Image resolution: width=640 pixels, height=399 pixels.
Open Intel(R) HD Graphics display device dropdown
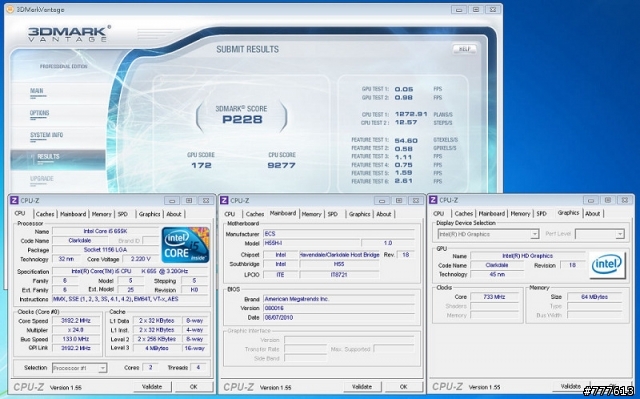click(x=488, y=234)
